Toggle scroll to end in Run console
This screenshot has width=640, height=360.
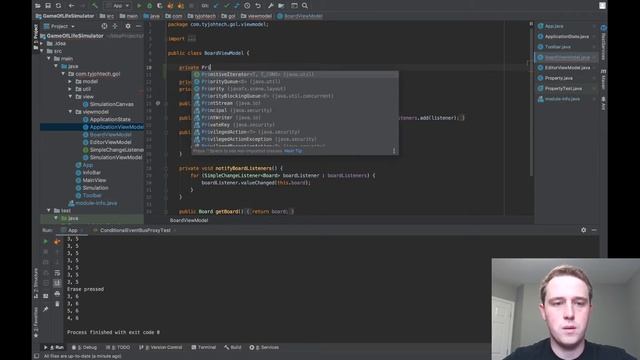point(57,283)
